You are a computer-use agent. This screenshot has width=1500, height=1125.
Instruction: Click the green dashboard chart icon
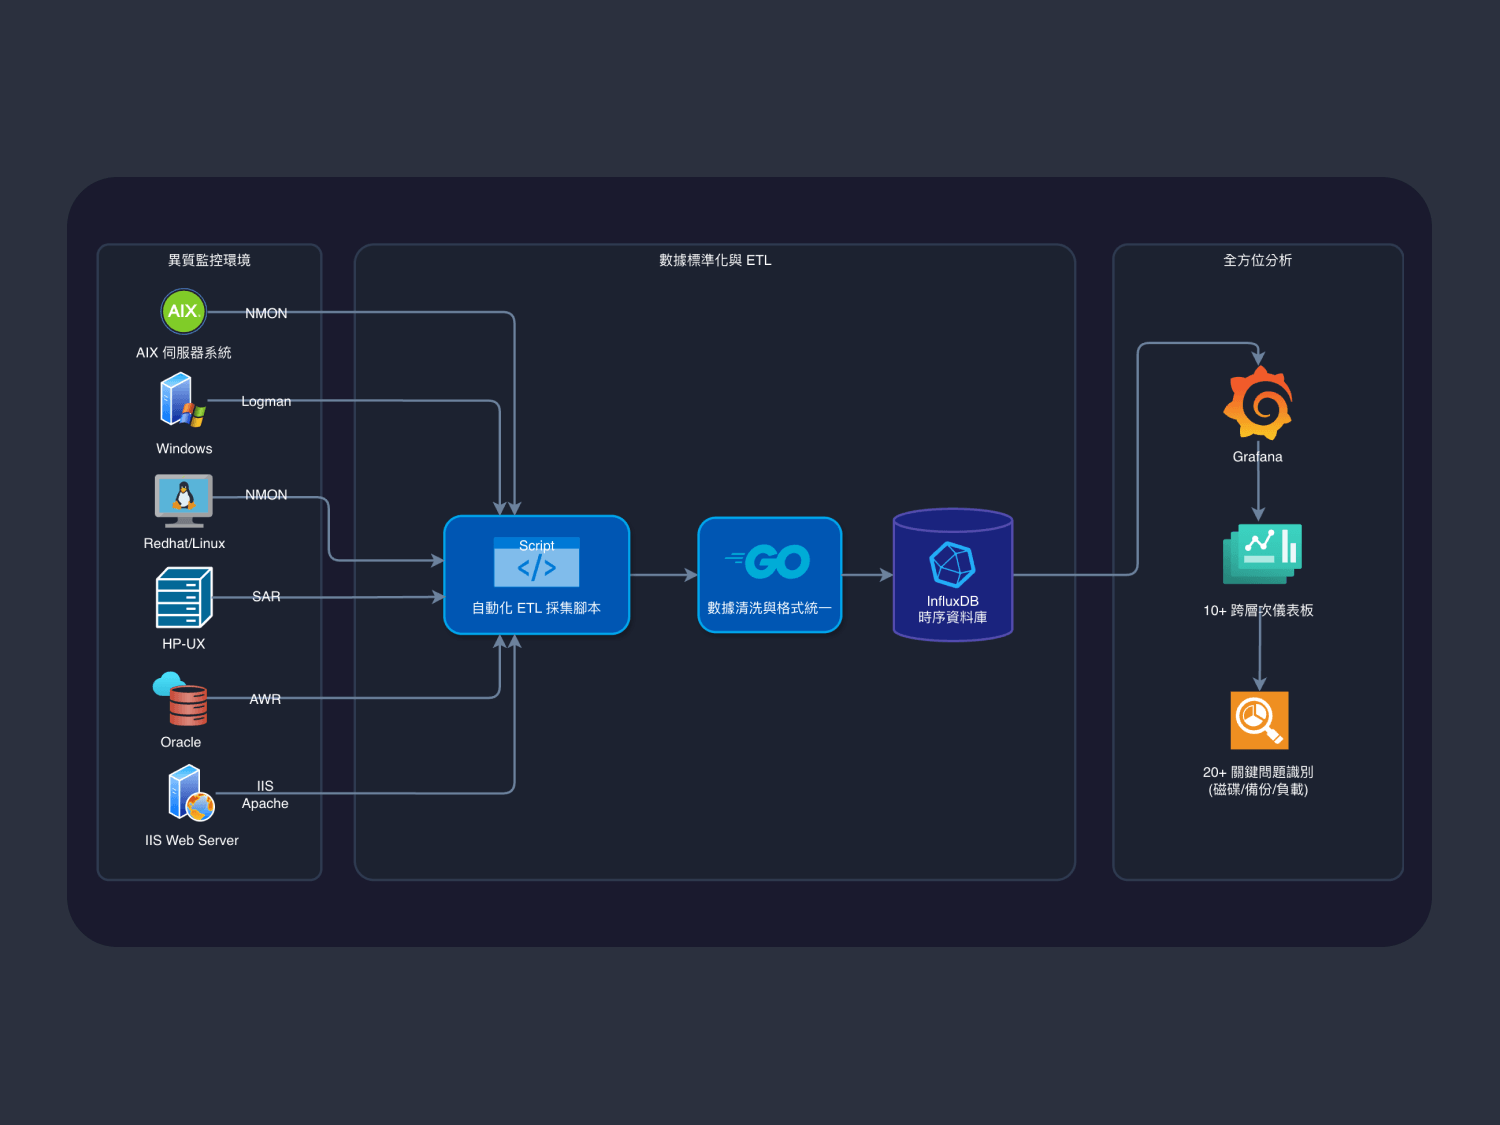pyautogui.click(x=1262, y=553)
